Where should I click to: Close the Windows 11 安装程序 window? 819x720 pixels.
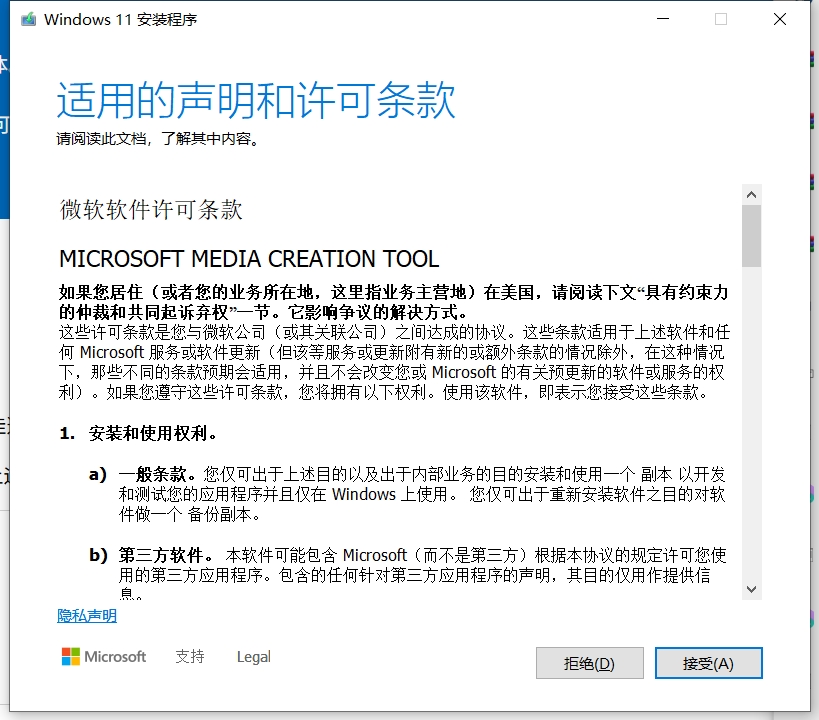click(779, 19)
